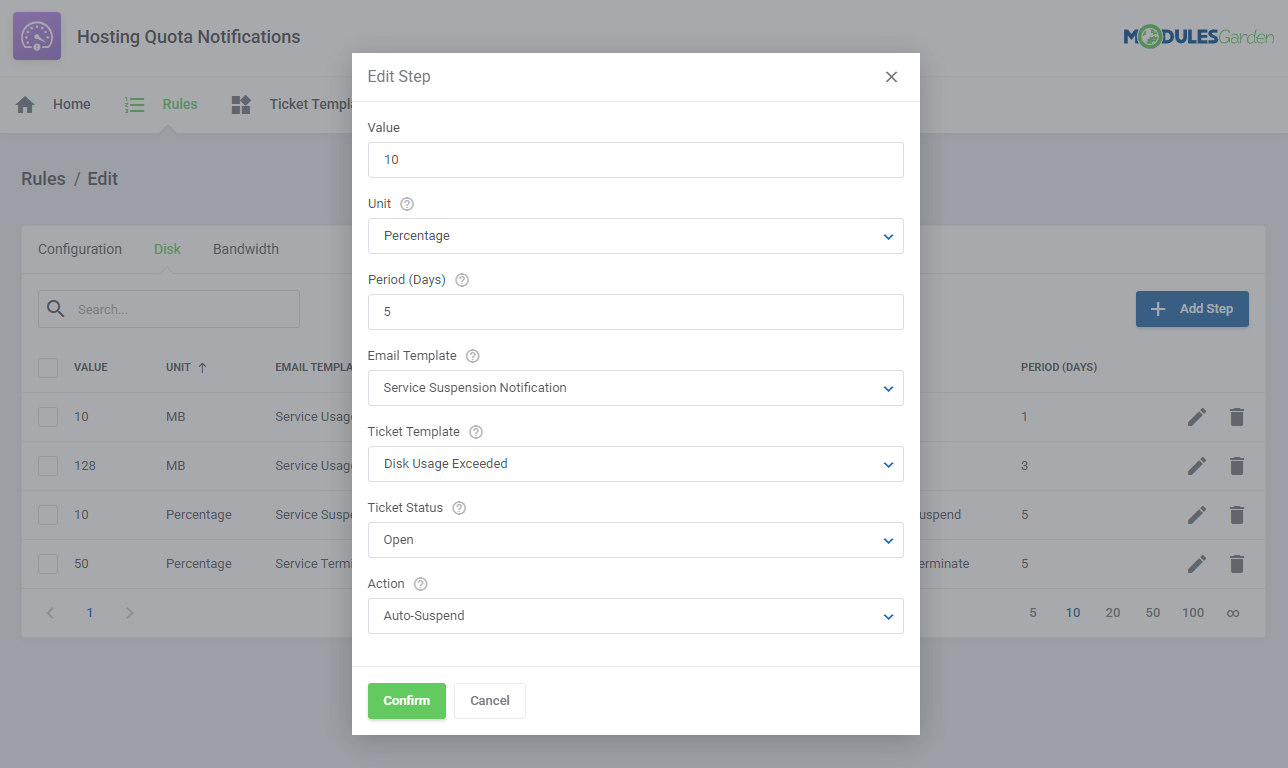This screenshot has width=1288, height=768.
Task: Delete the 10 MB step row
Action: point(1237,416)
